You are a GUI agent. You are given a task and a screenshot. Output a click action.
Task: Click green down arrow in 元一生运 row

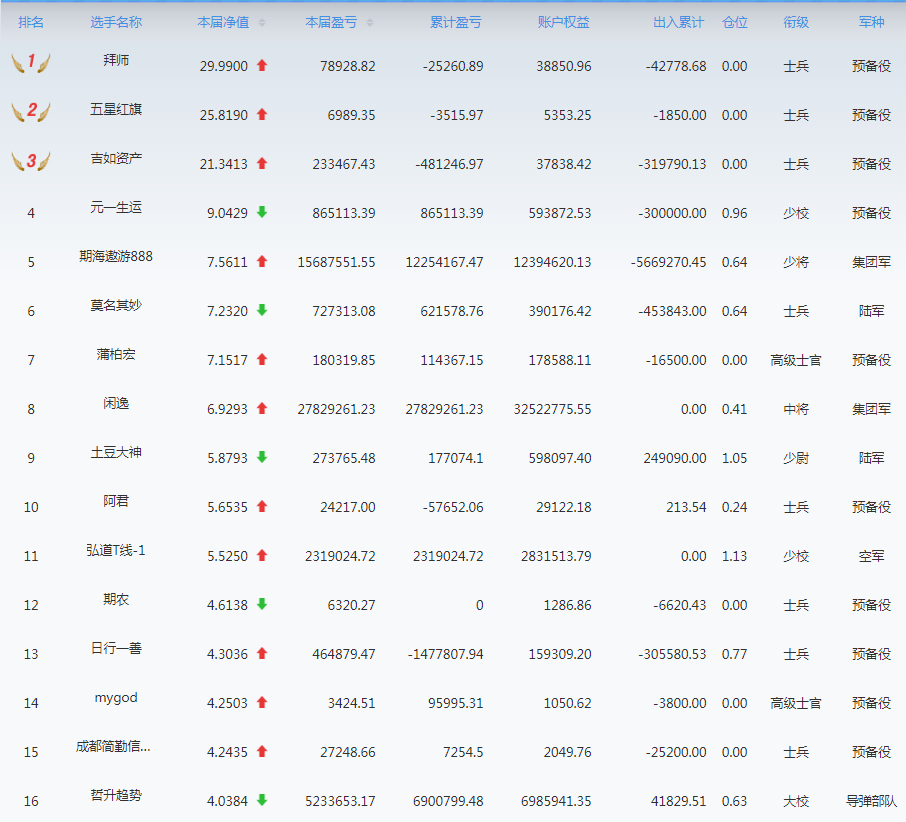pos(262,212)
